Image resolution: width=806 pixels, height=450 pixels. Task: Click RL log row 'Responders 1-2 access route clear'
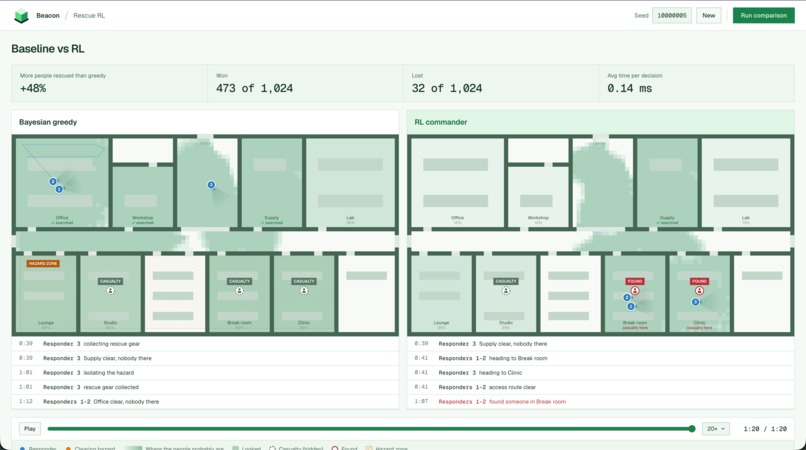[x=600, y=387]
